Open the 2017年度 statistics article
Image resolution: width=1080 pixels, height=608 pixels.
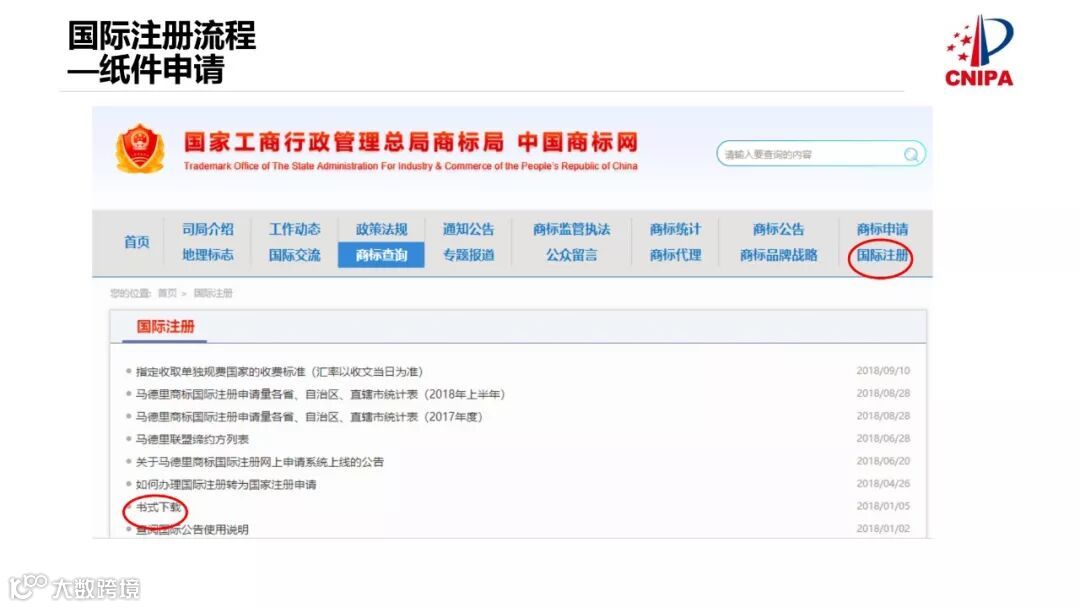pos(309,417)
